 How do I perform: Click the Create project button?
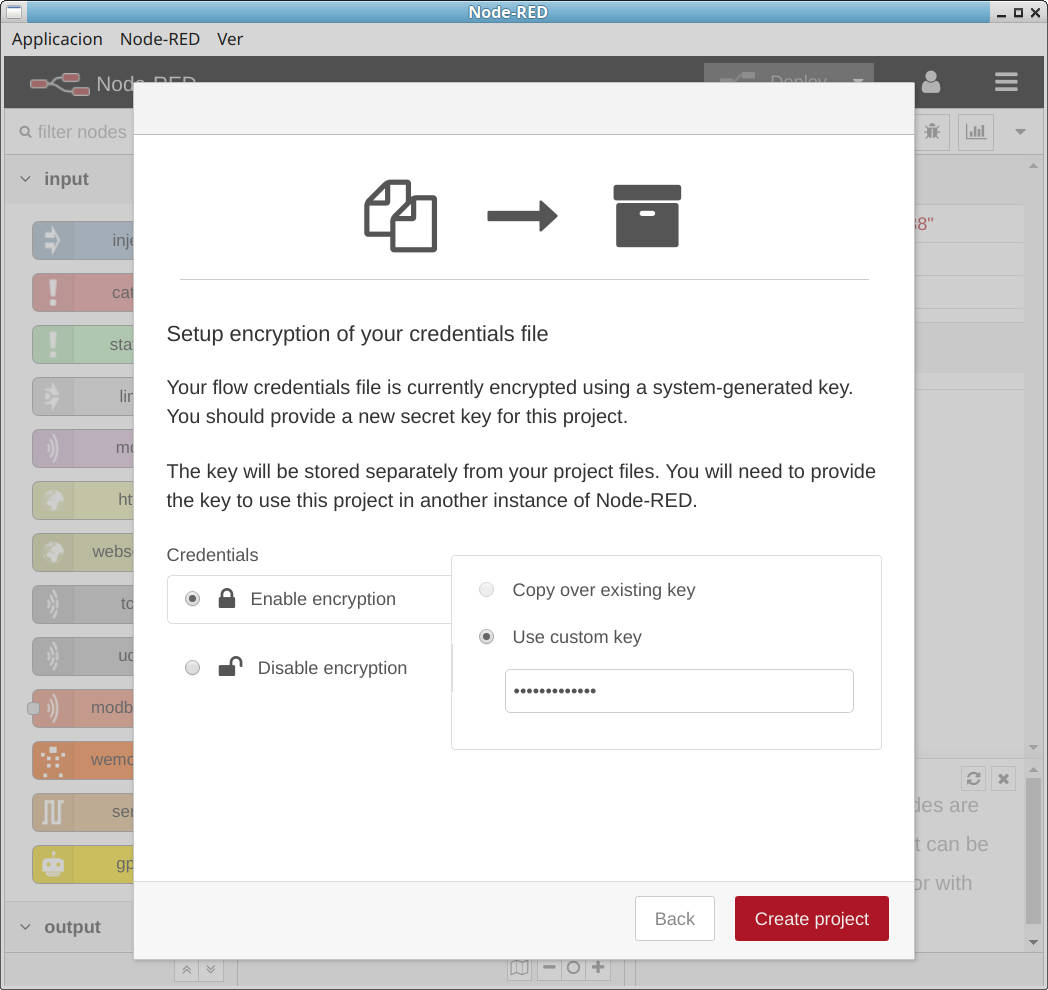coord(811,919)
